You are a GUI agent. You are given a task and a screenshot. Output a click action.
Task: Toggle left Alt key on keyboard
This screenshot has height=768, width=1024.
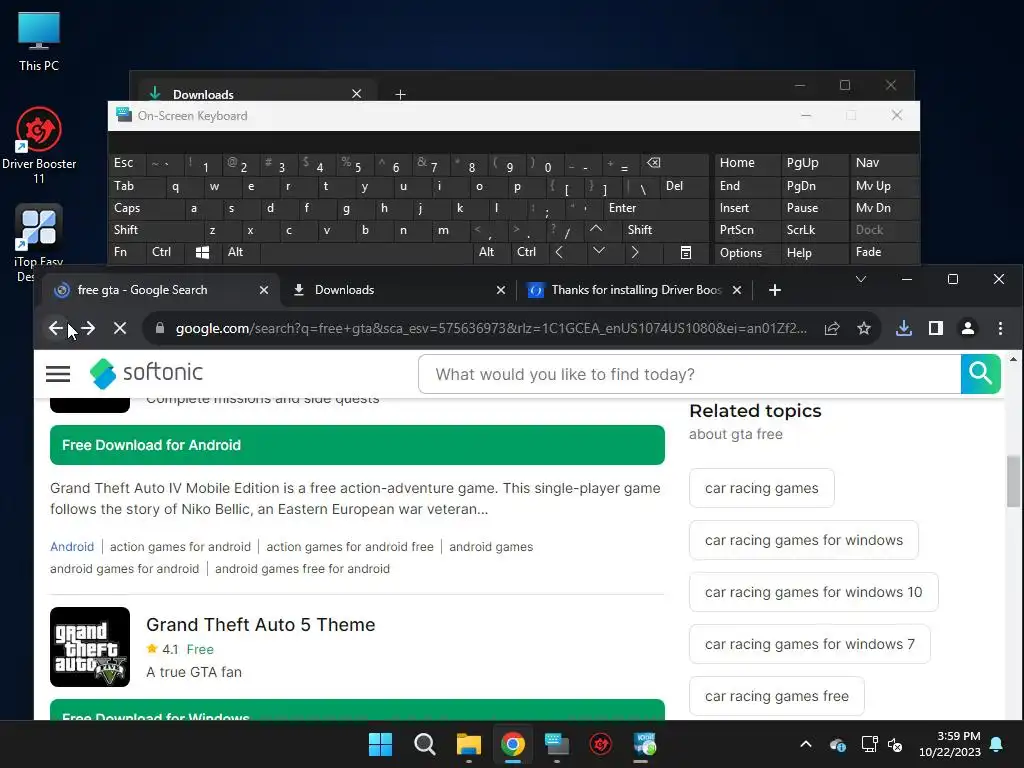[x=240, y=252]
